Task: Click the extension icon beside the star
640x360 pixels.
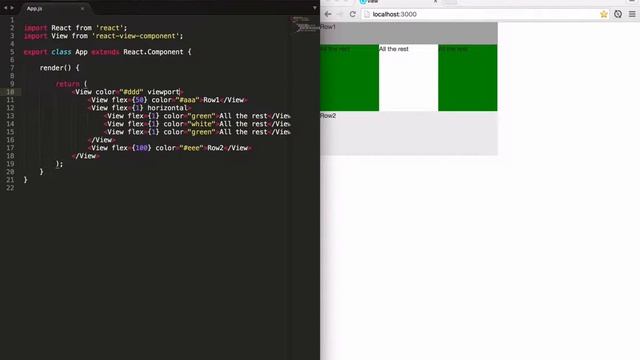Action: click(618, 14)
